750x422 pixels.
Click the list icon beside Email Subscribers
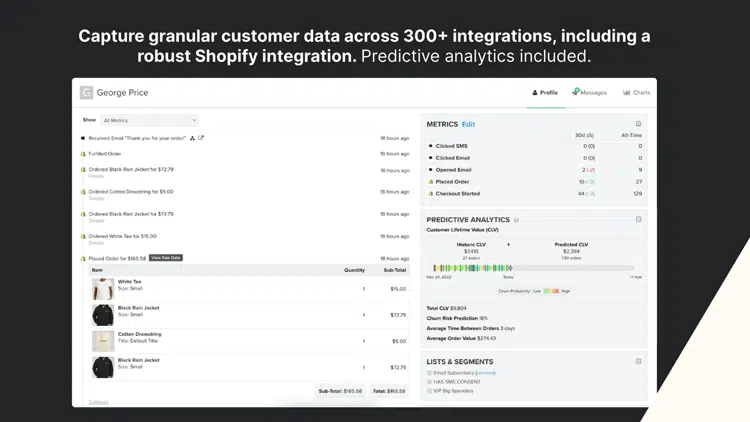430,373
